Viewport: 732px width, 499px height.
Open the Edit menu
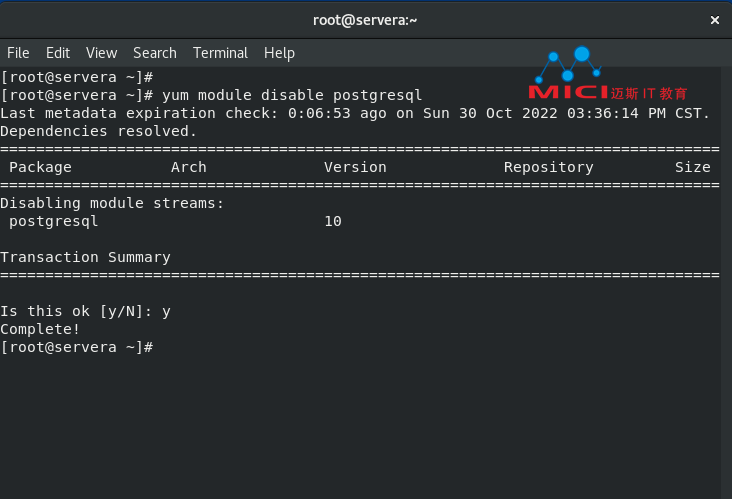click(x=58, y=53)
